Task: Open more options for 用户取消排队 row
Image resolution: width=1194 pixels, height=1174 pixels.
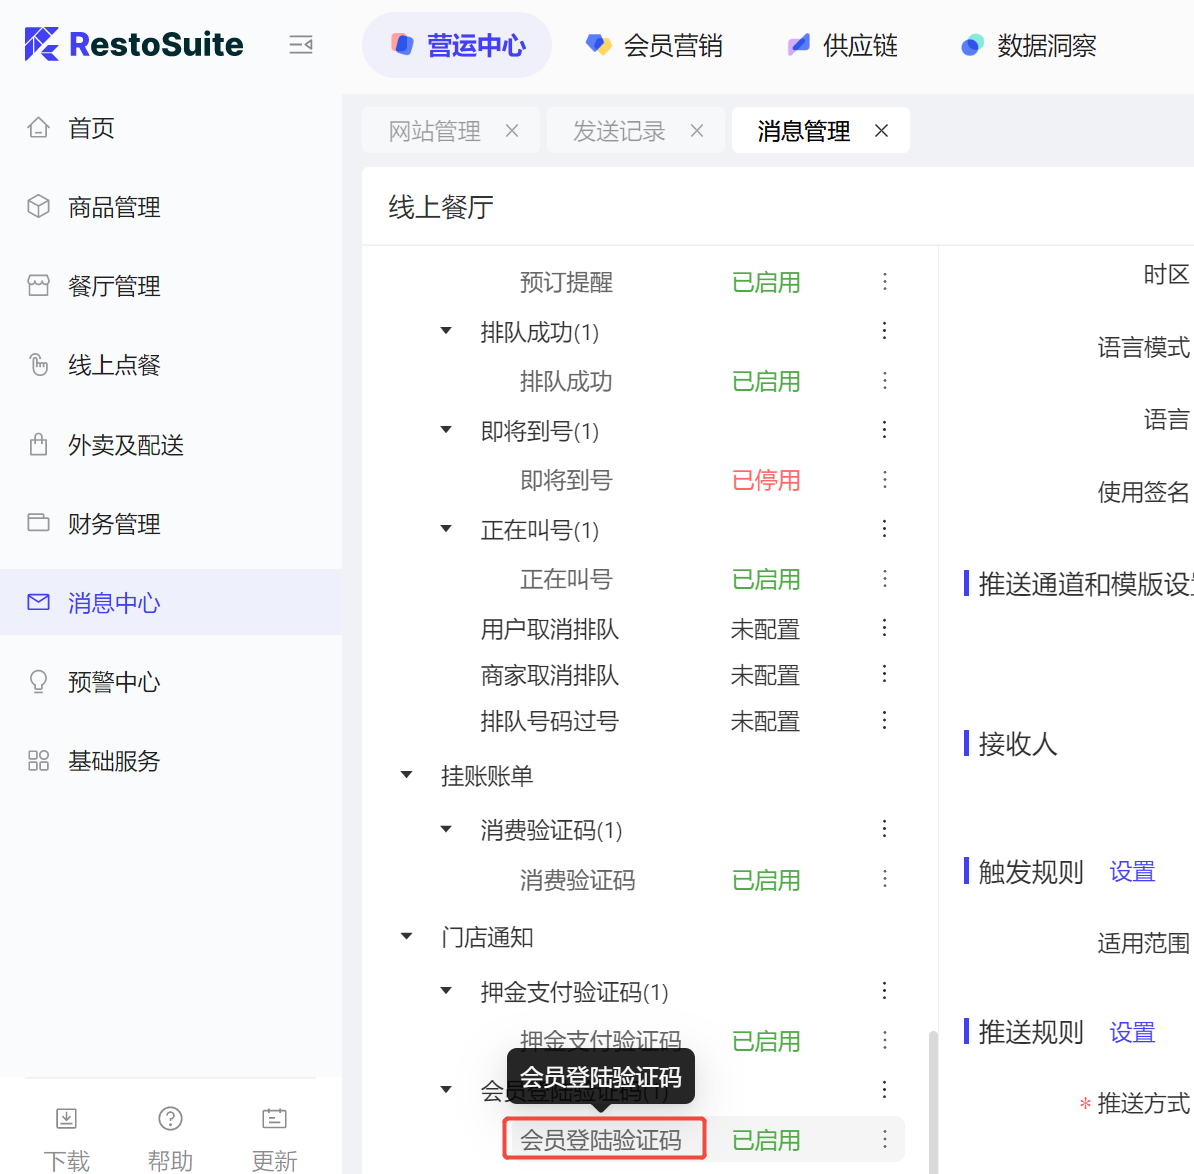Action: 885,628
